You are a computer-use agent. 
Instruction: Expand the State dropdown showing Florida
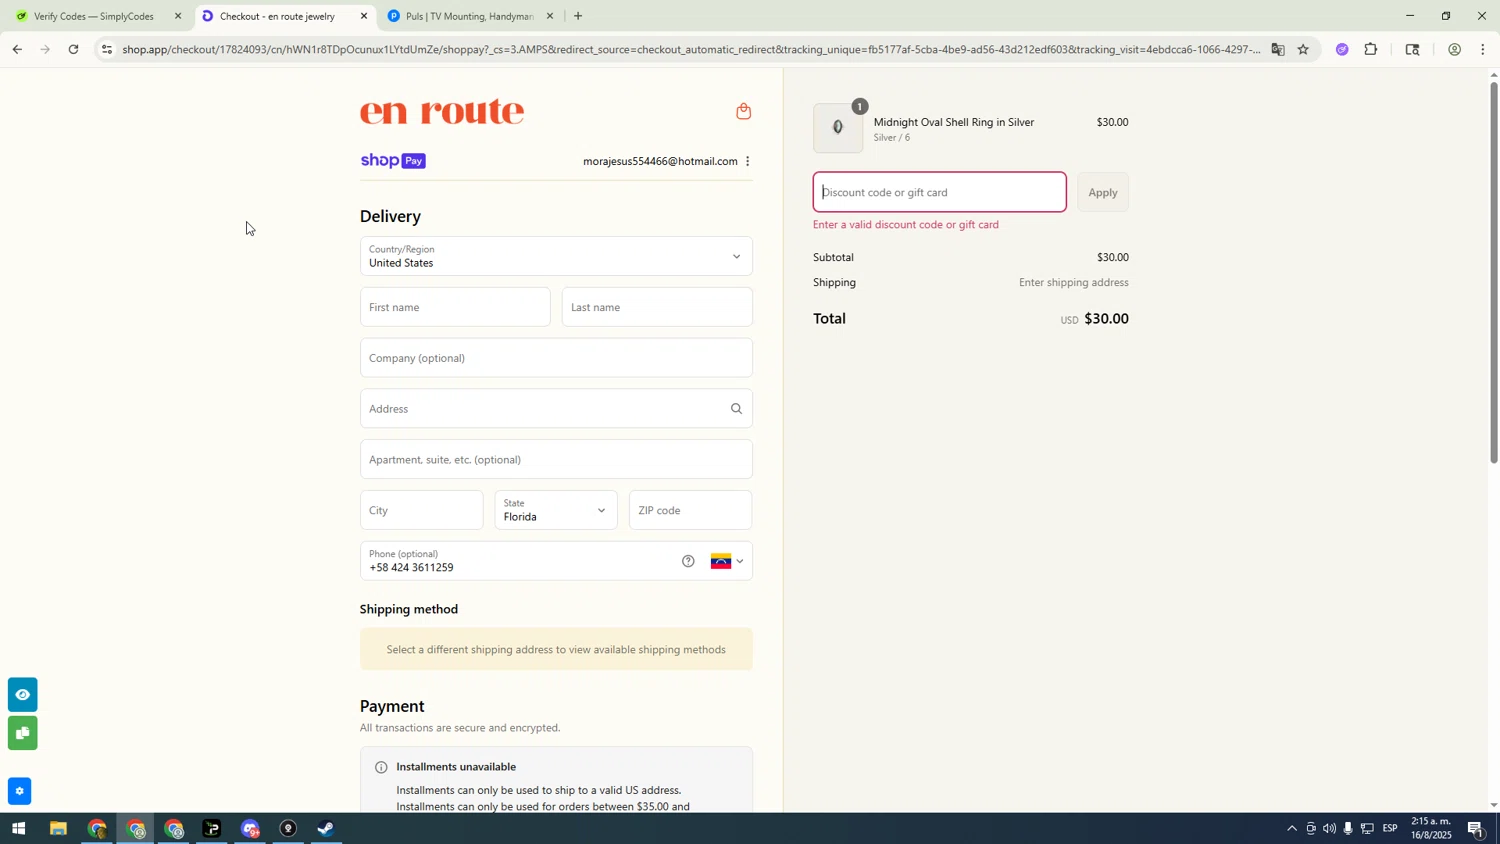click(556, 510)
